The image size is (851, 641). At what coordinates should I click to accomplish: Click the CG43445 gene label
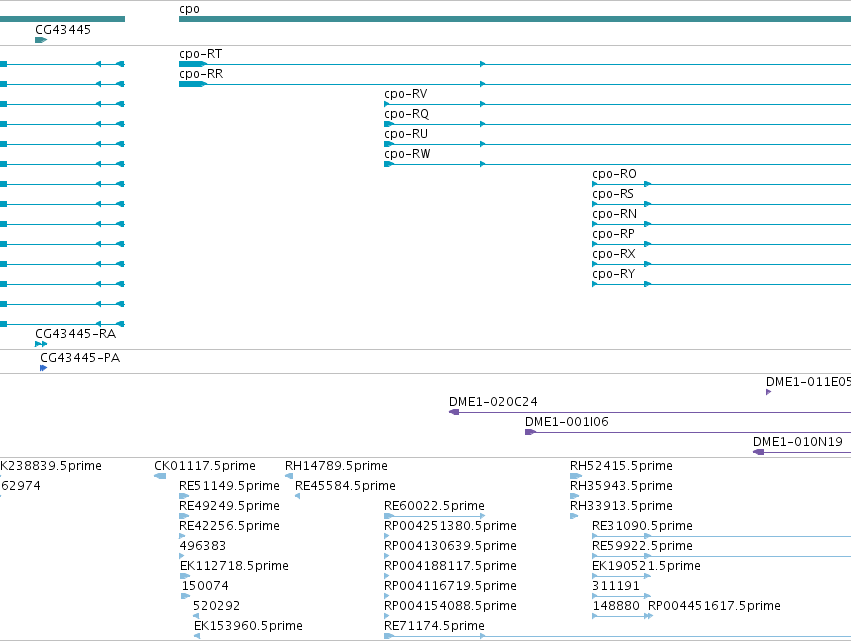[x=63, y=30]
